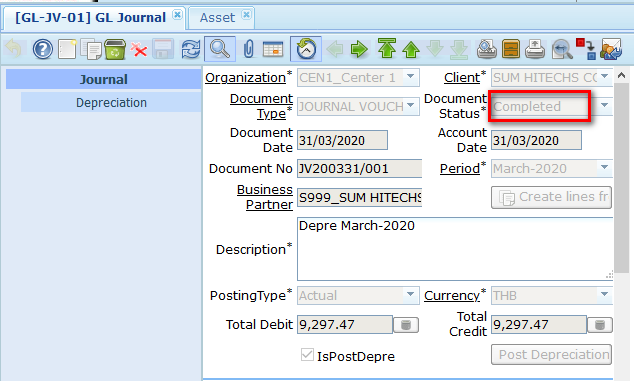Click the Organization label link
The image size is (634, 381).
[245, 77]
